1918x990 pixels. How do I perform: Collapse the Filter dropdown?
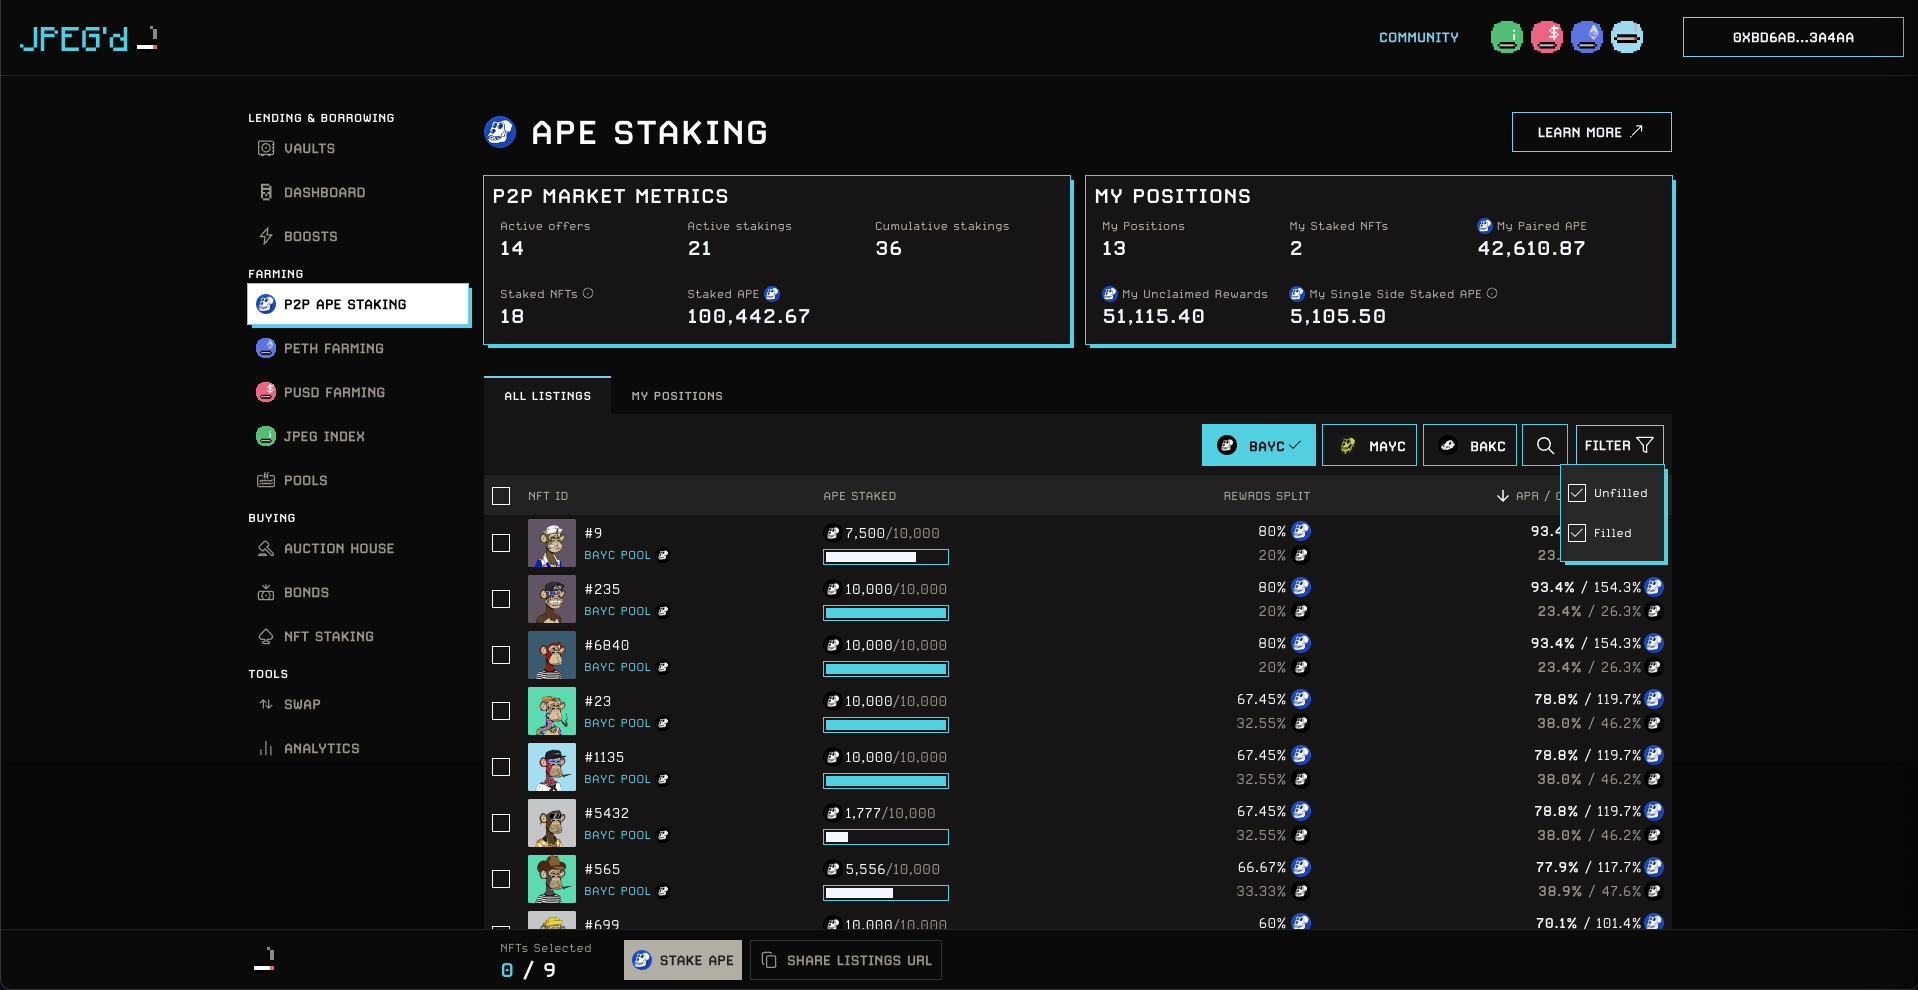pyautogui.click(x=1618, y=446)
